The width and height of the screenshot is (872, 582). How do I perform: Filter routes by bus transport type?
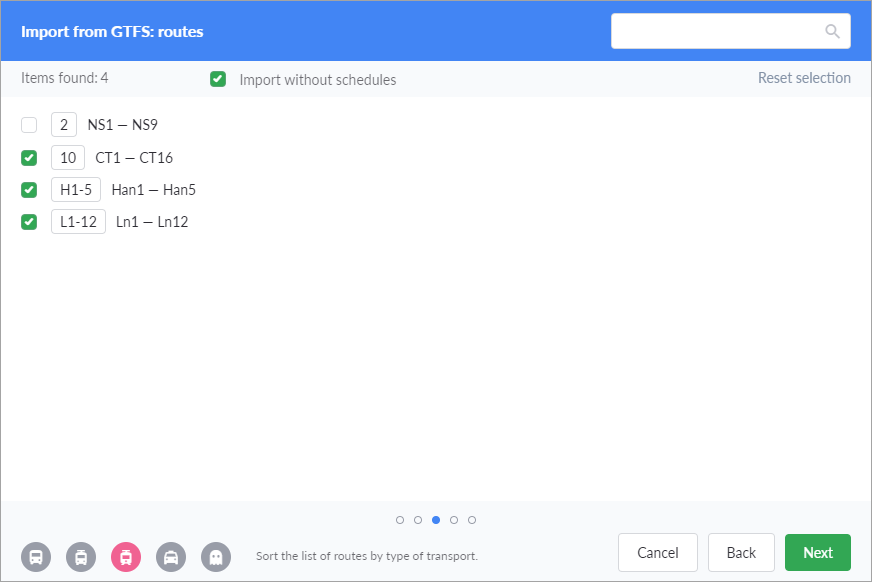tap(36, 557)
